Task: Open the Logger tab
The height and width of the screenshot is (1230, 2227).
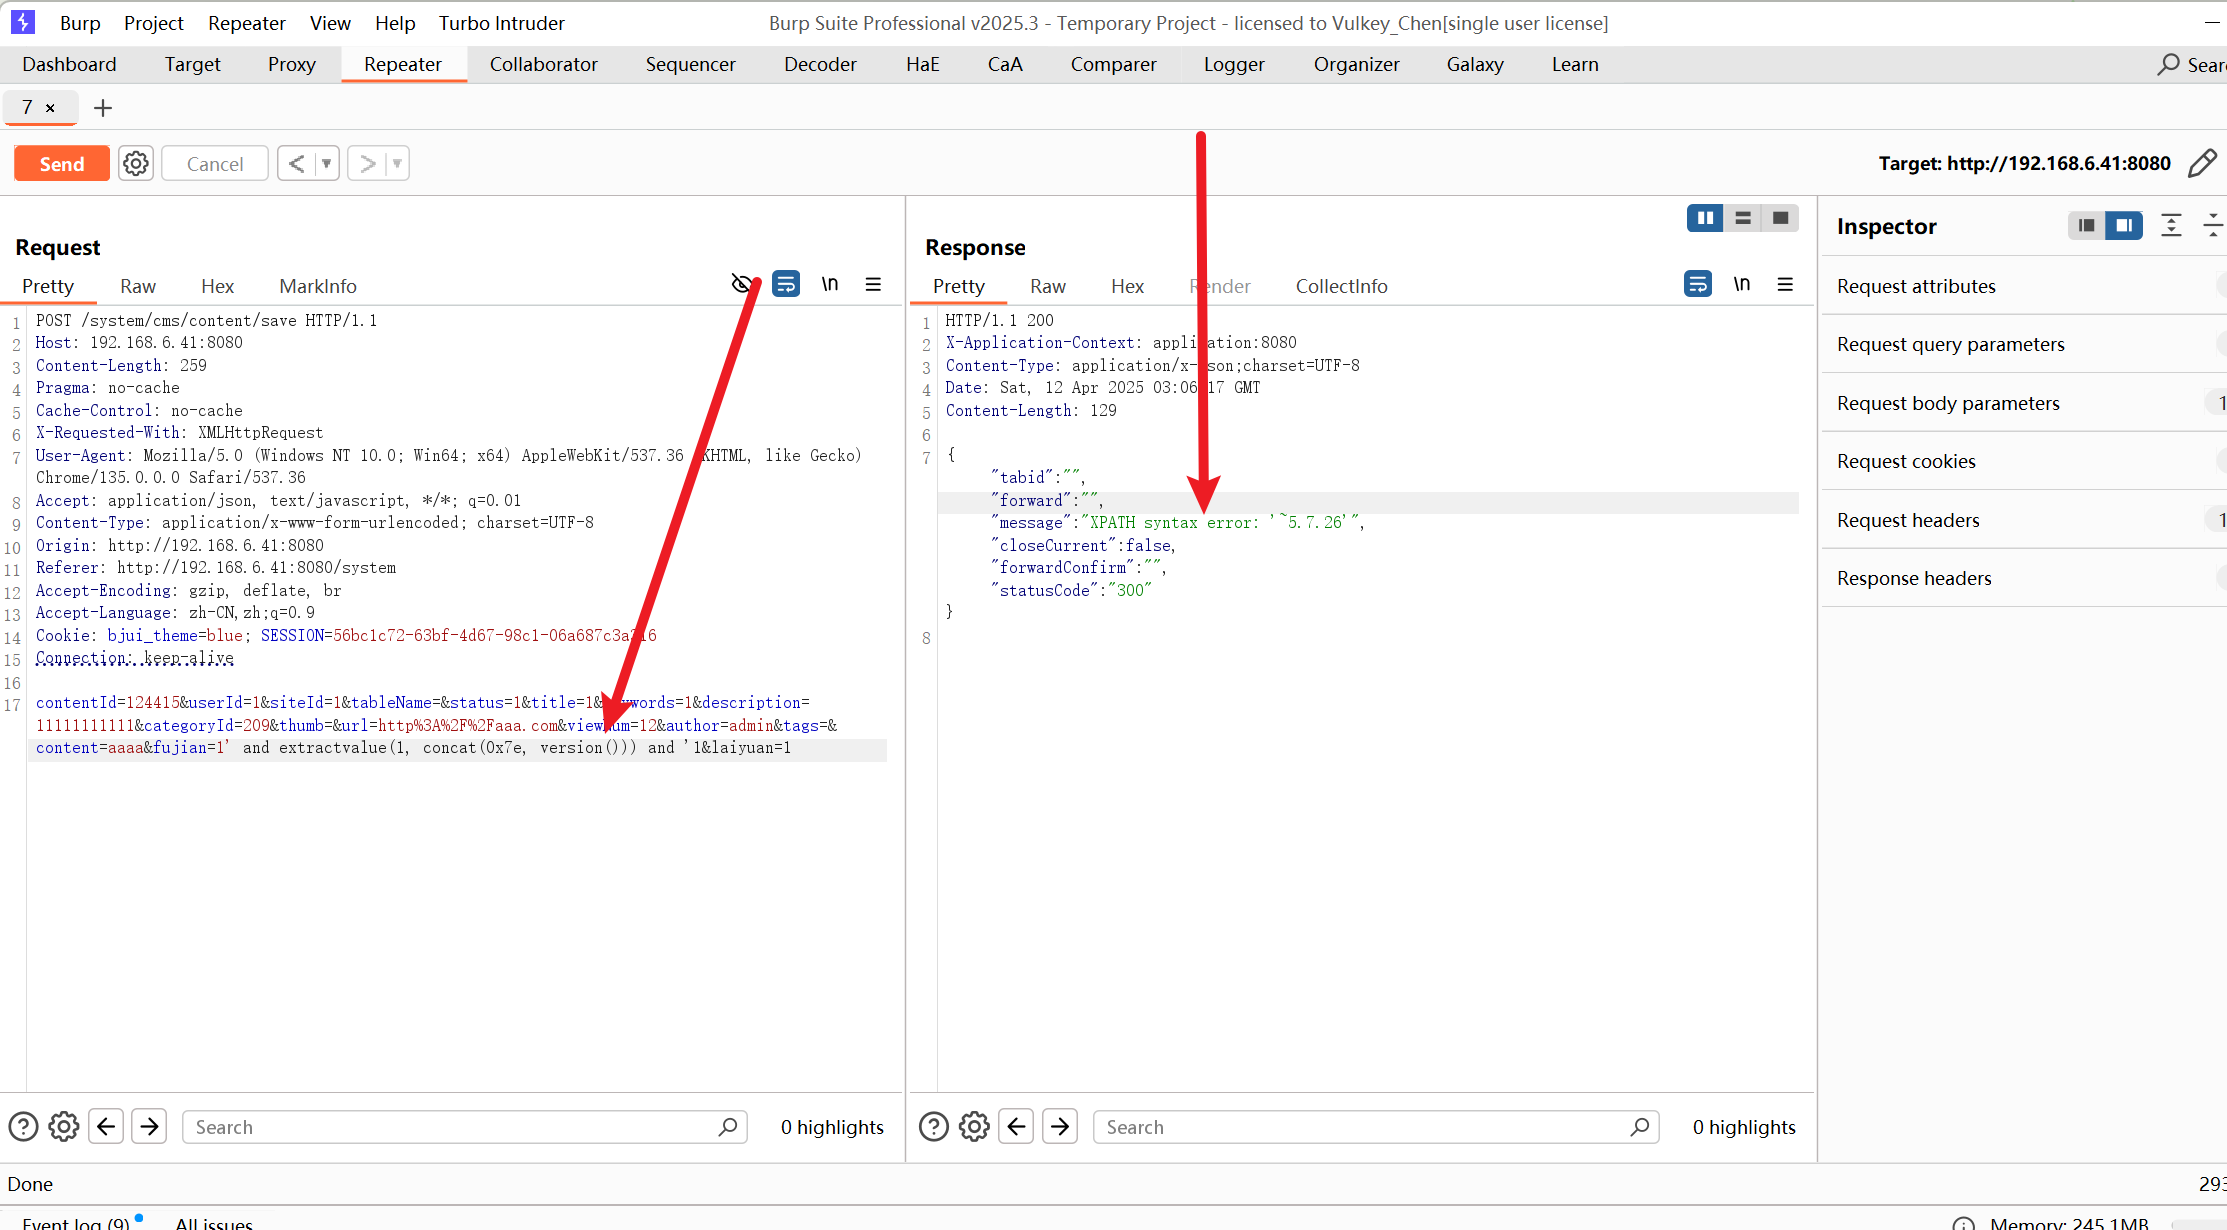Action: [x=1234, y=64]
